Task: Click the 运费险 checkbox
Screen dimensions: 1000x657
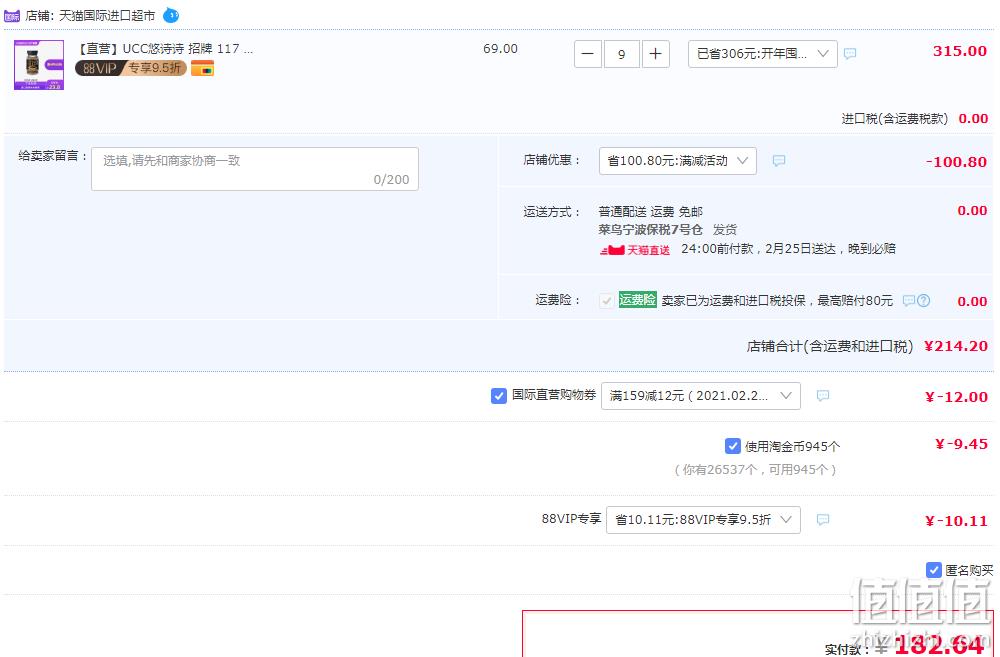Action: (607, 300)
